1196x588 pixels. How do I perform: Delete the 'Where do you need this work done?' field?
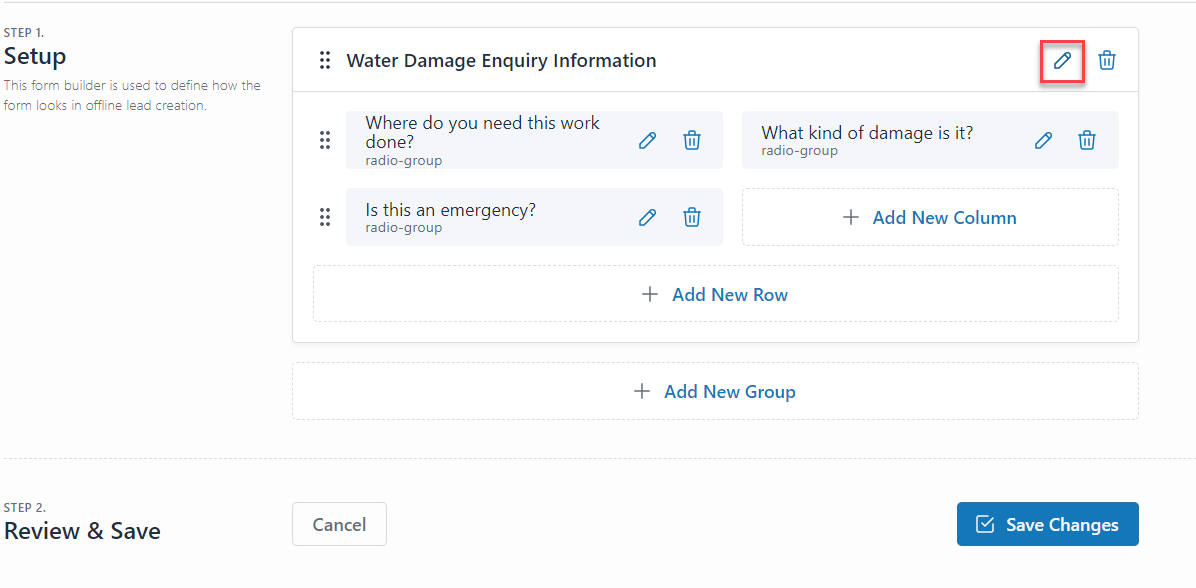[x=691, y=140]
